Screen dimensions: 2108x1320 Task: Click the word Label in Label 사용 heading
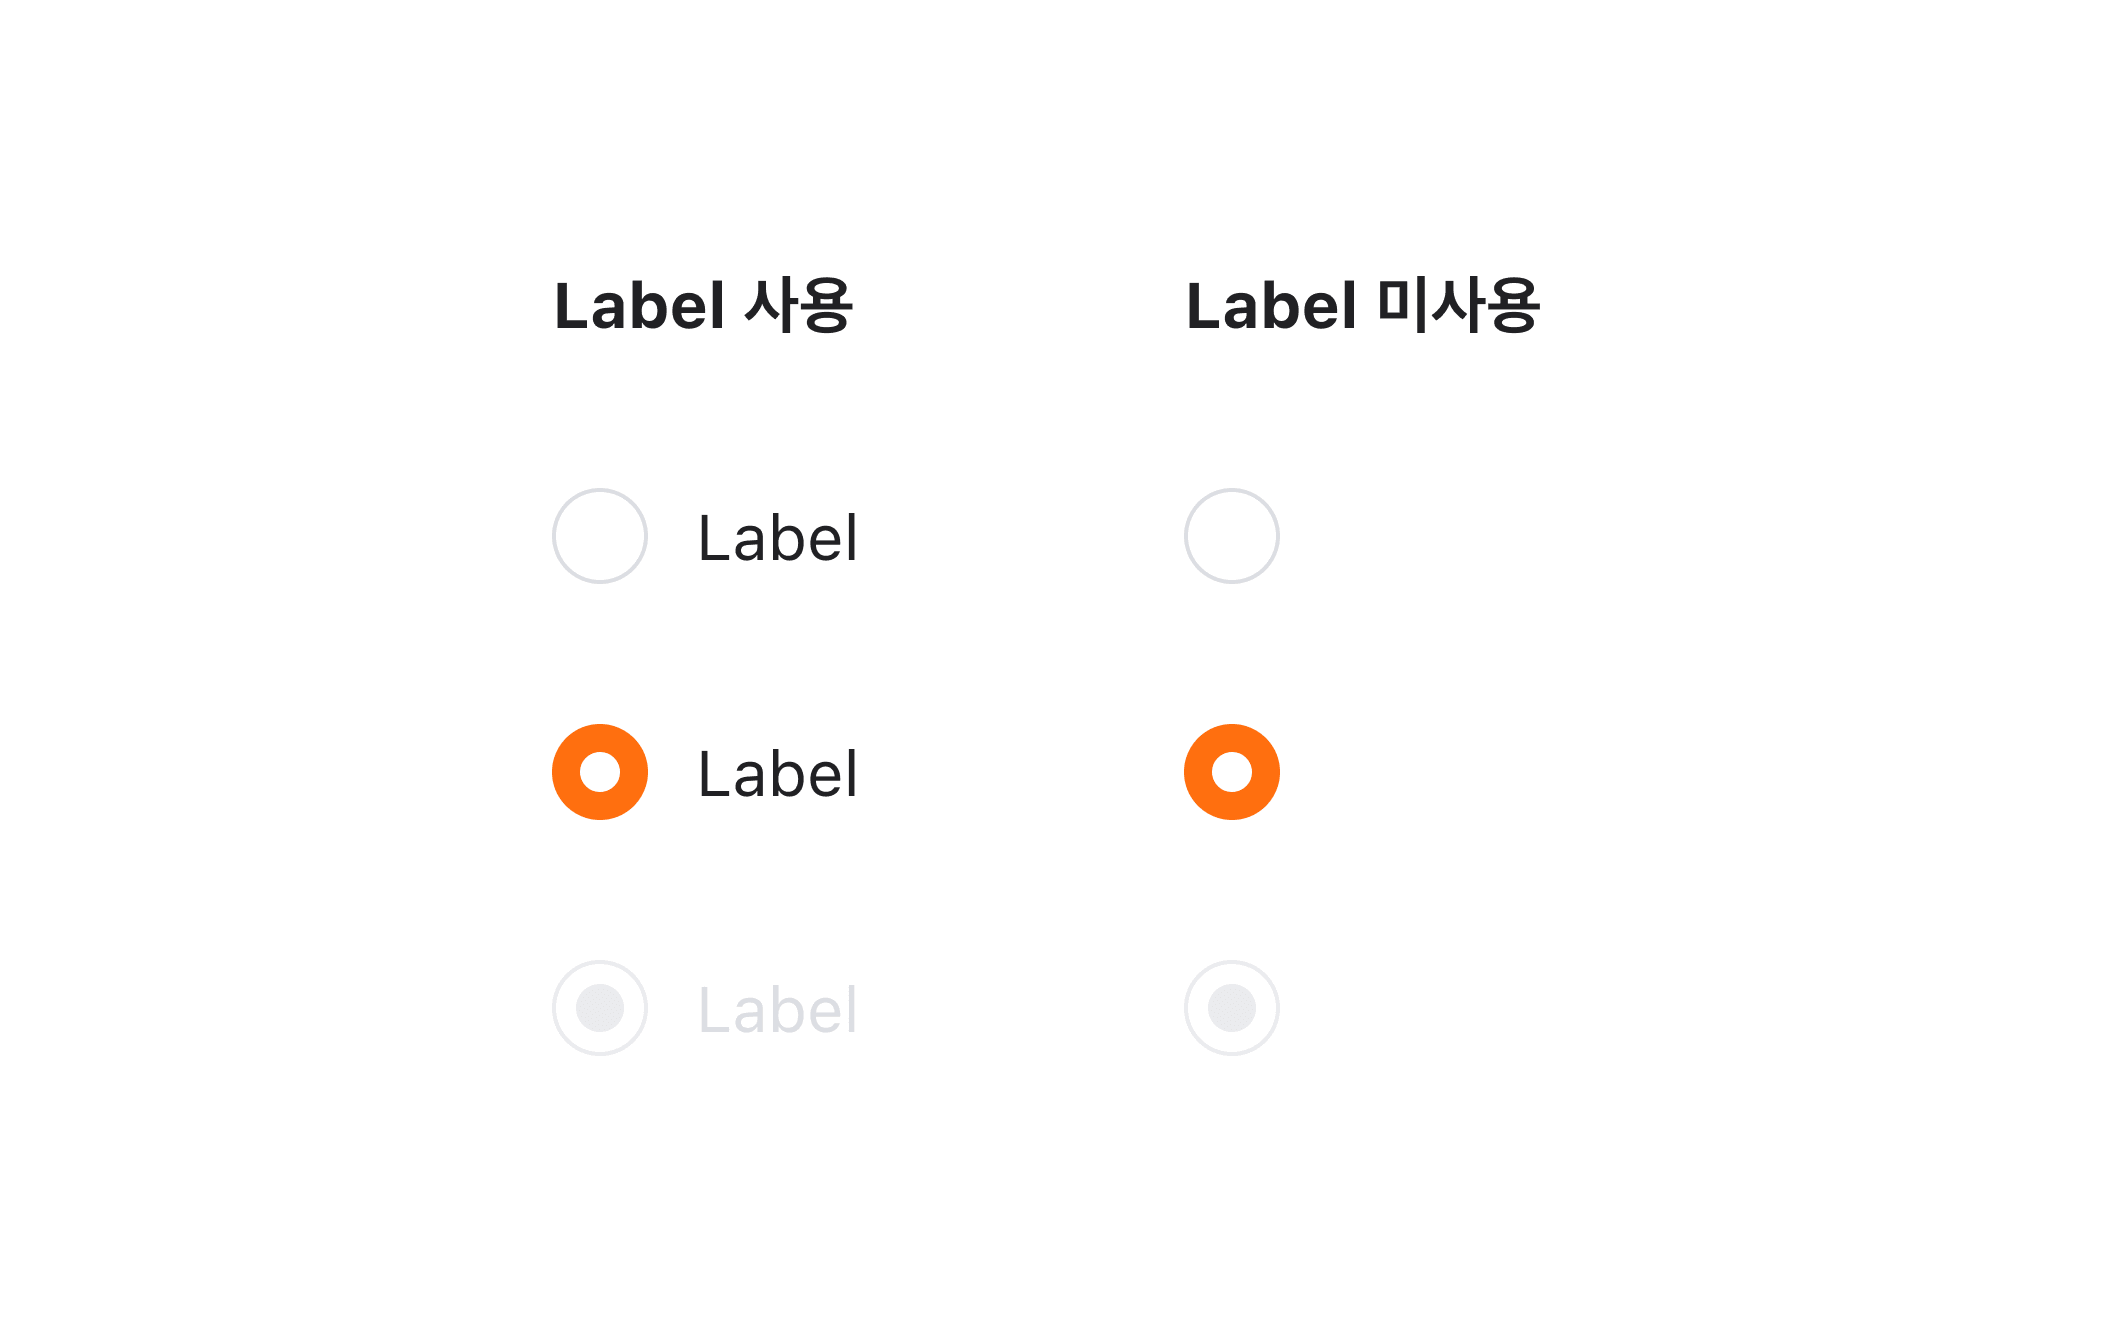point(639,306)
